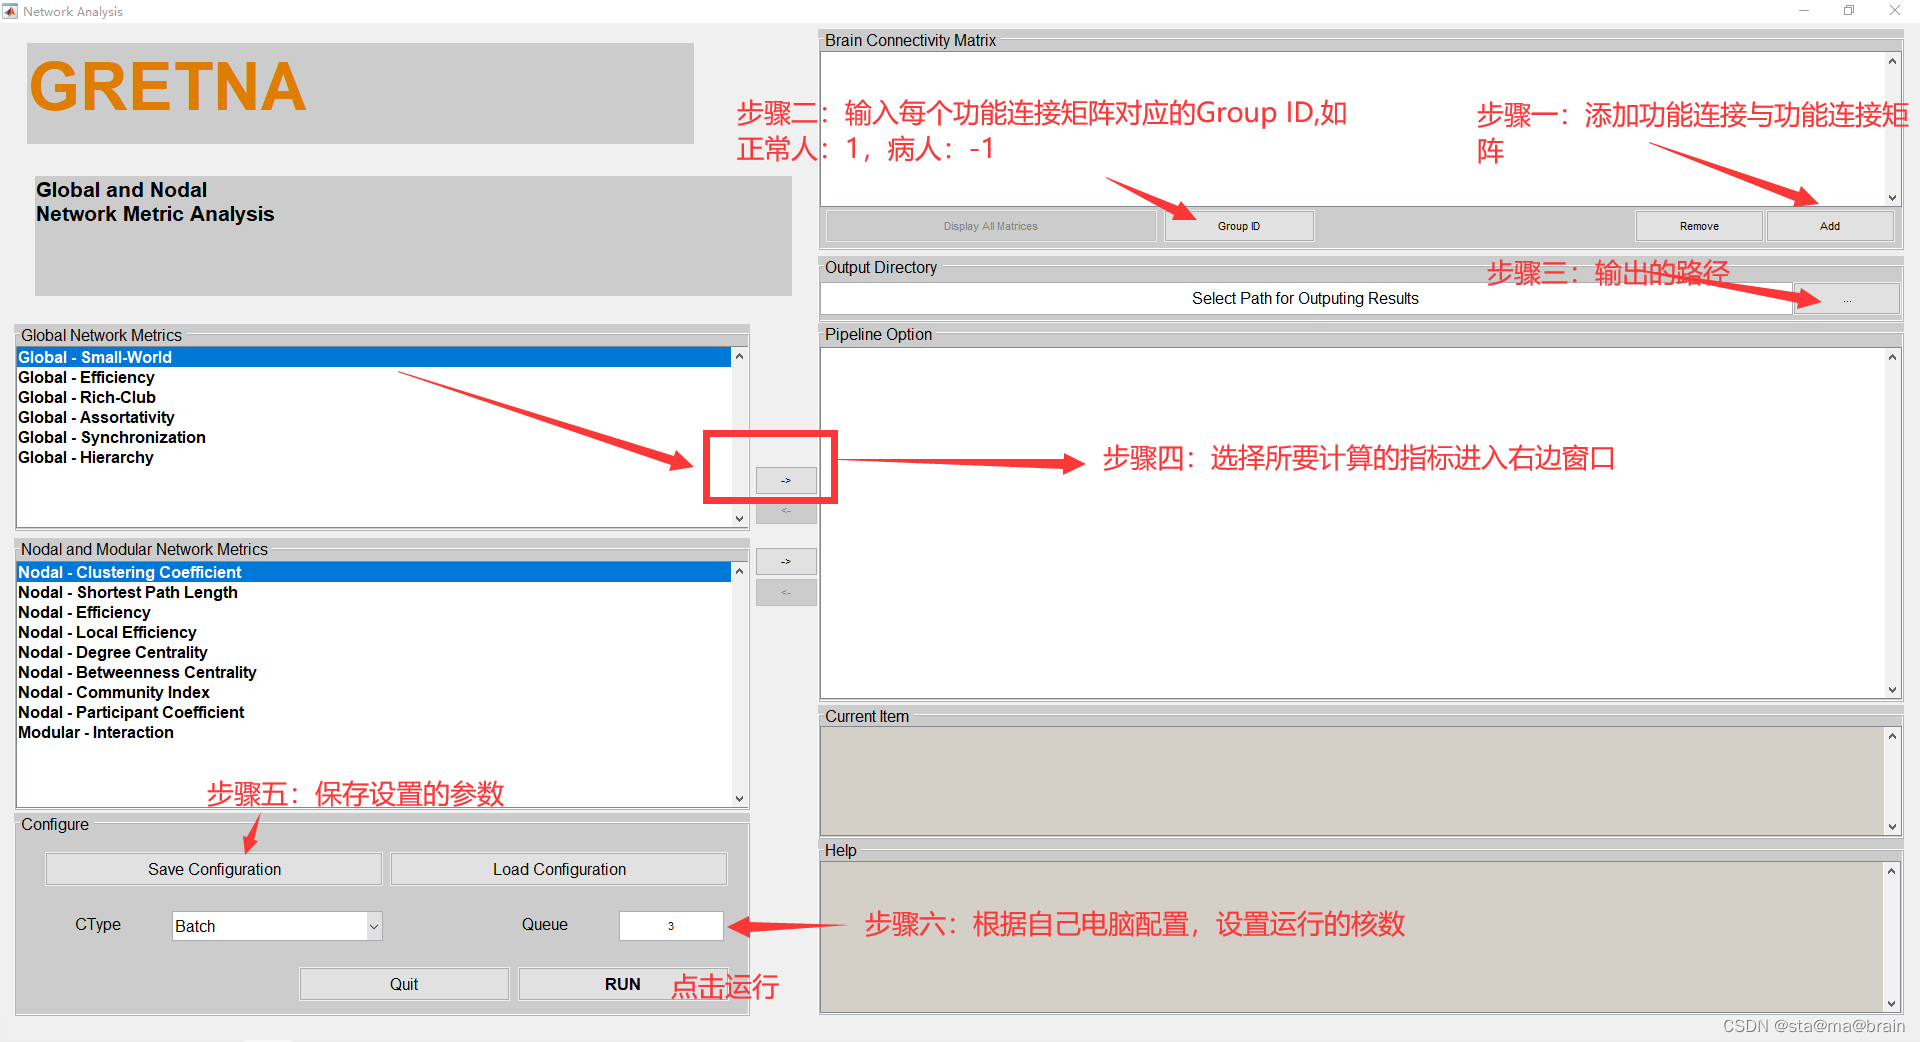Select Nodal - Local Efficiency metric

(374, 632)
